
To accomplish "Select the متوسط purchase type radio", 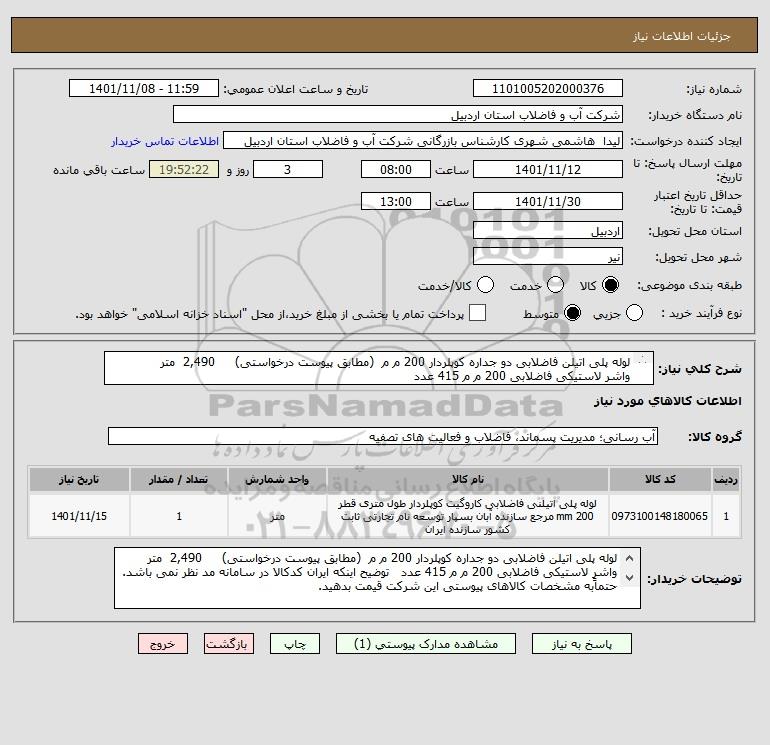I will (573, 313).
